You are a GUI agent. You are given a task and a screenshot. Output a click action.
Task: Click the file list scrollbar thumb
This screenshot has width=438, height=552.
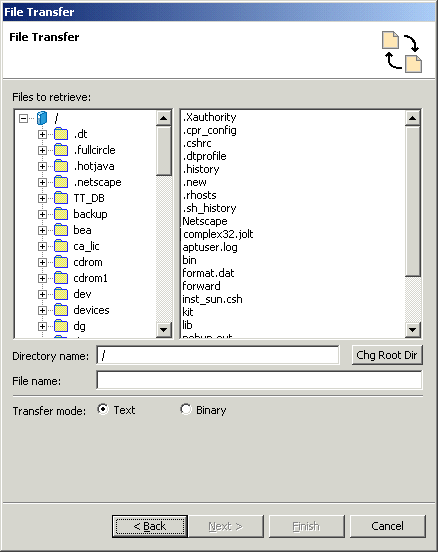(413, 201)
